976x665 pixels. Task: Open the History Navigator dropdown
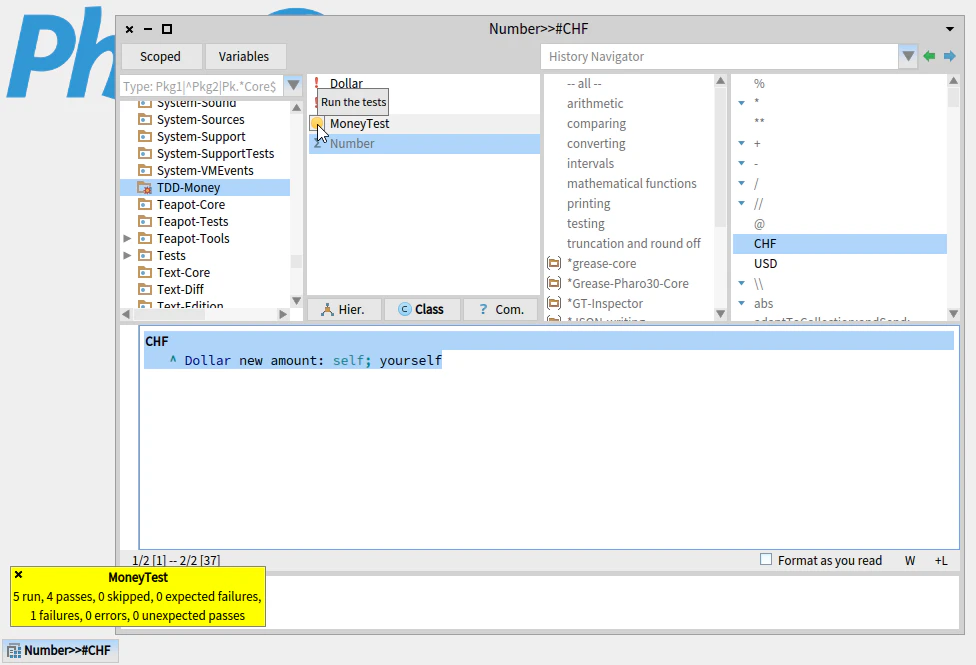click(x=908, y=56)
